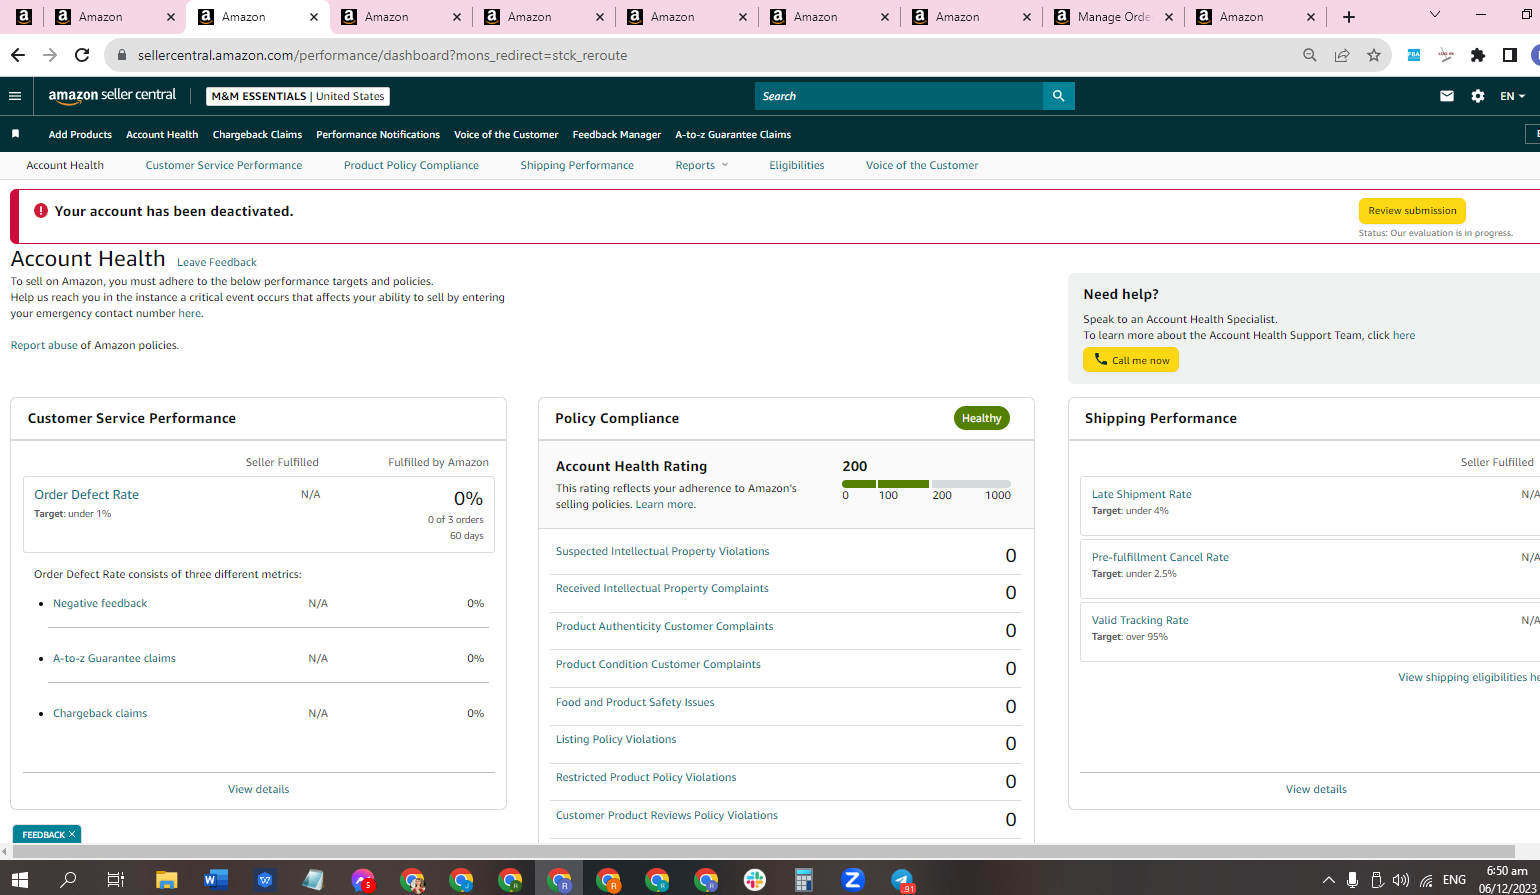Open a new browser tab

click(1349, 17)
